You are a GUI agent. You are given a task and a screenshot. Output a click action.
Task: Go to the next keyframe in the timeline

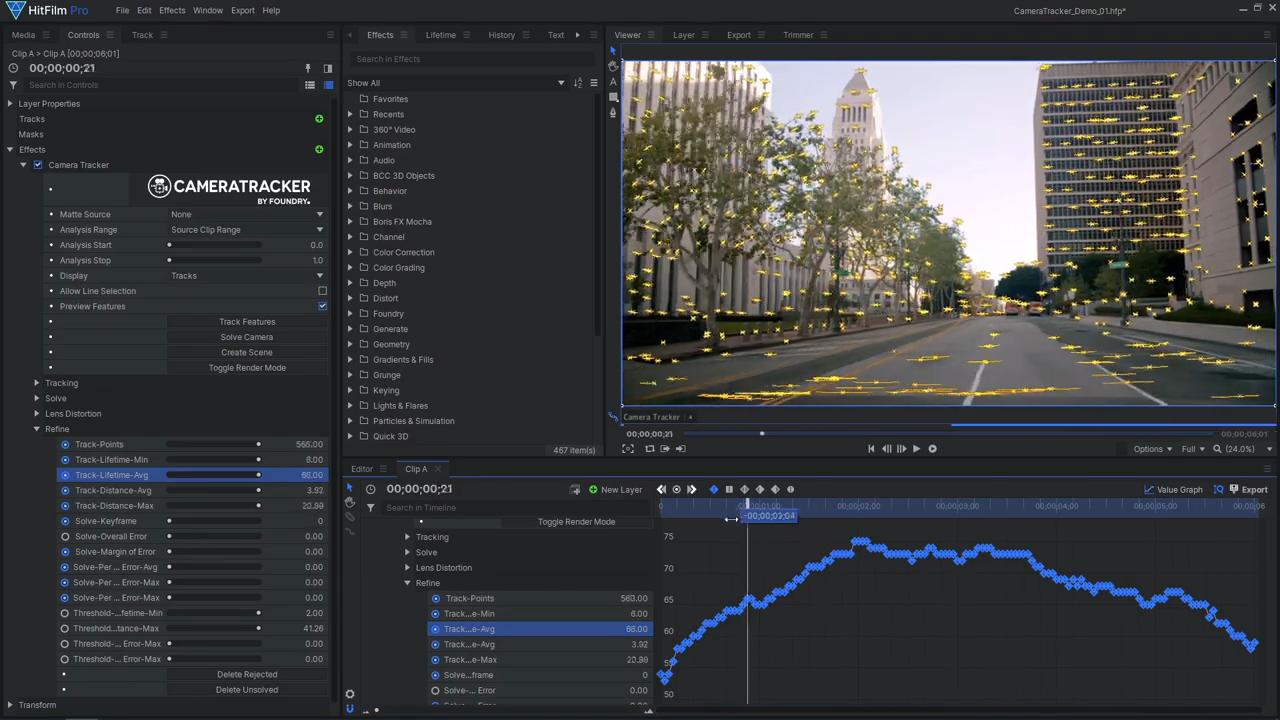691,489
